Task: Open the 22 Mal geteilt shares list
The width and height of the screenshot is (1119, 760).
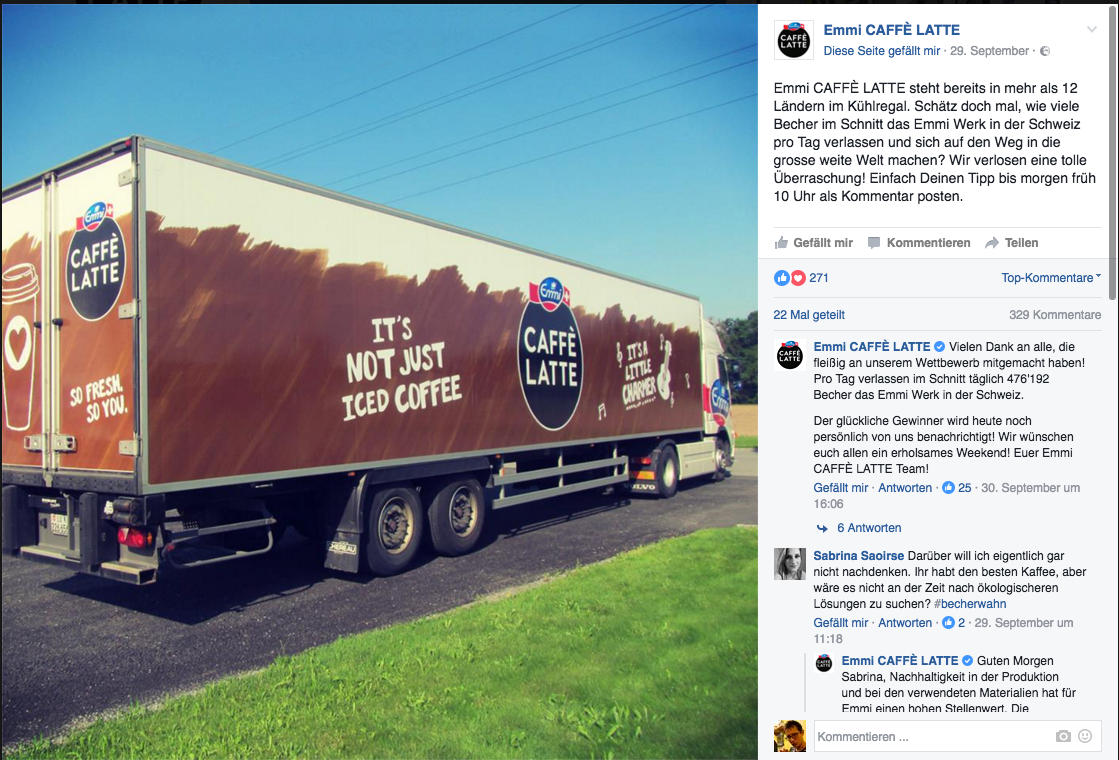Action: point(809,315)
